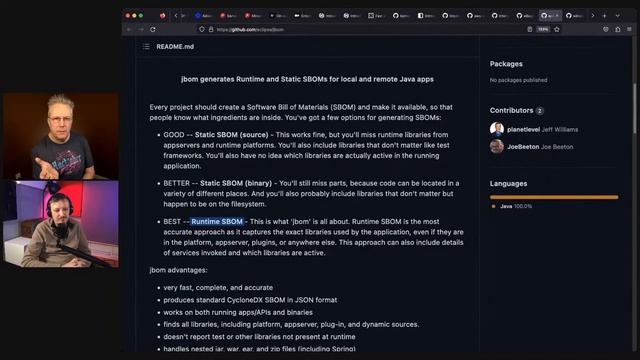Click the highlighted Runtime SBOM text
Viewport: 640px width, 360px height.
217,221
